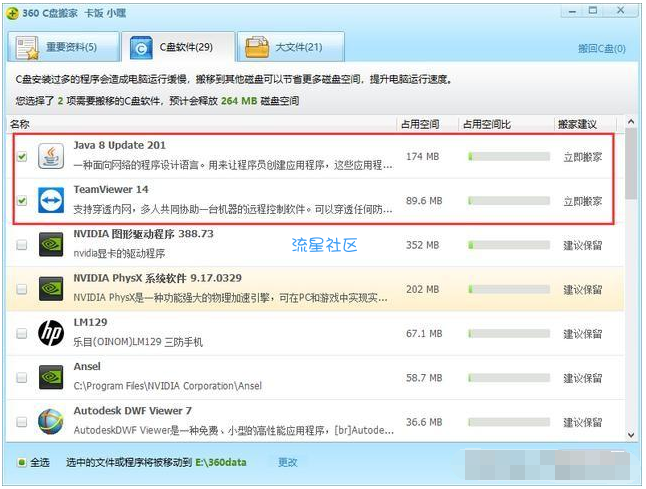
Task: Click the scrollbar up arrow
Action: tap(631, 122)
